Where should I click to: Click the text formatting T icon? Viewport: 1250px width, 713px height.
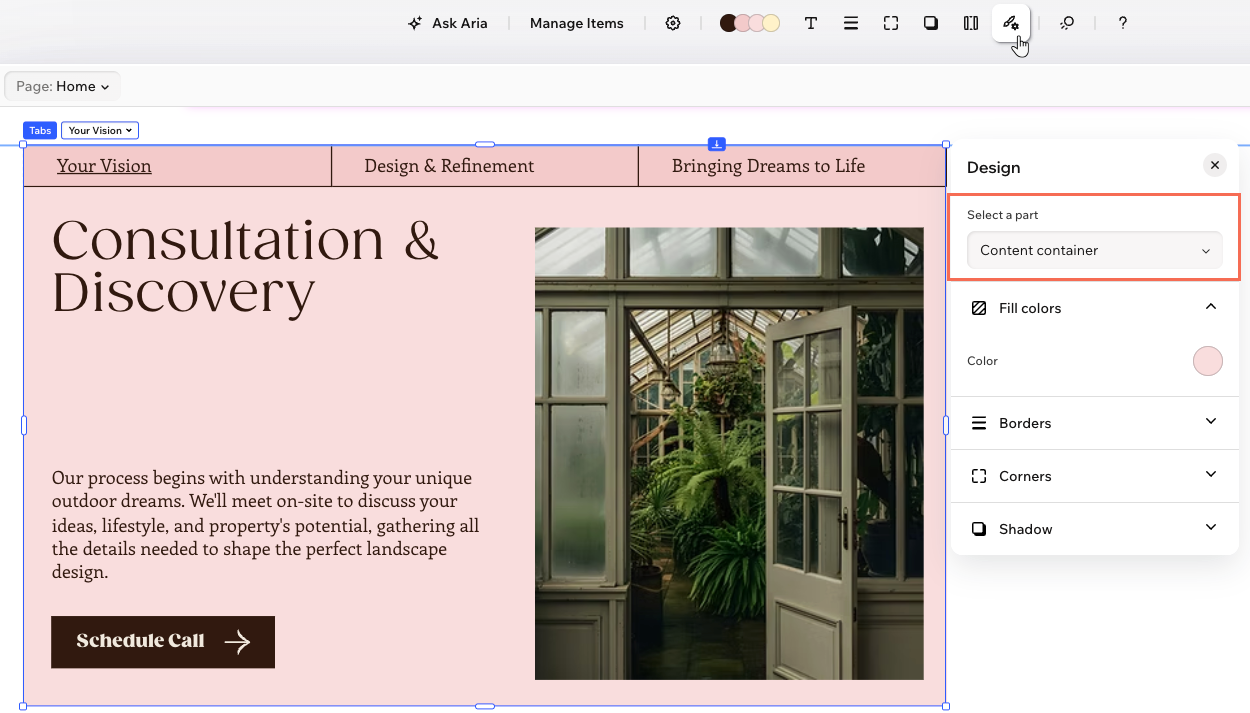[x=811, y=23]
